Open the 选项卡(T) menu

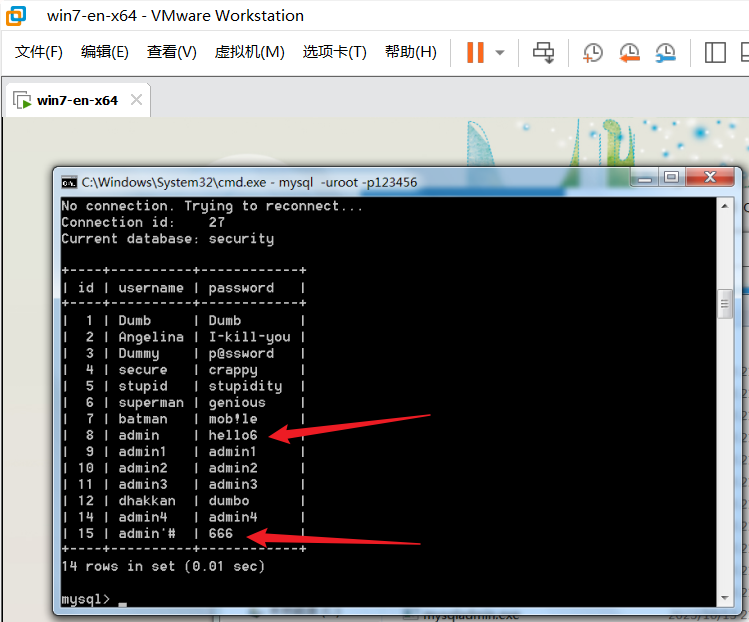pyautogui.click(x=334, y=52)
